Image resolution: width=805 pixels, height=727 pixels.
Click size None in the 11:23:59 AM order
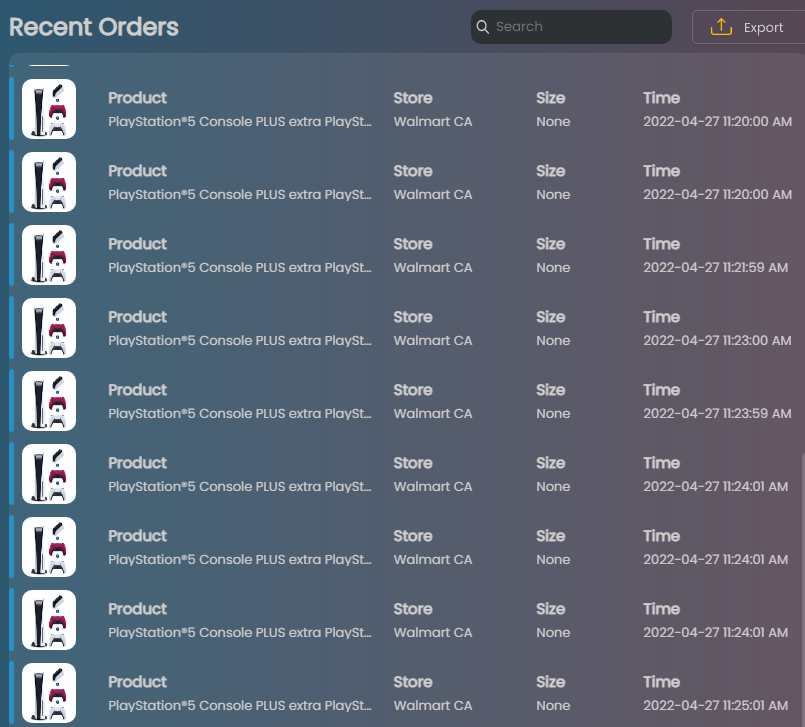553,413
